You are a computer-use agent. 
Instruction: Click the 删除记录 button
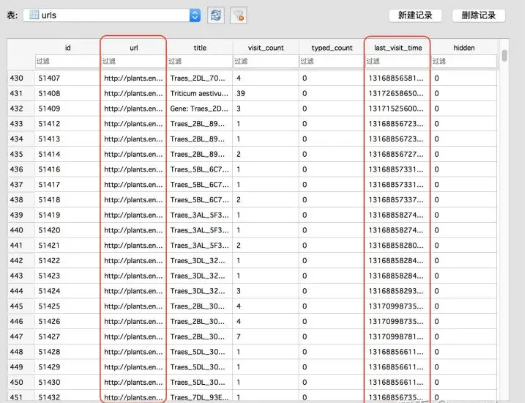pyautogui.click(x=478, y=15)
